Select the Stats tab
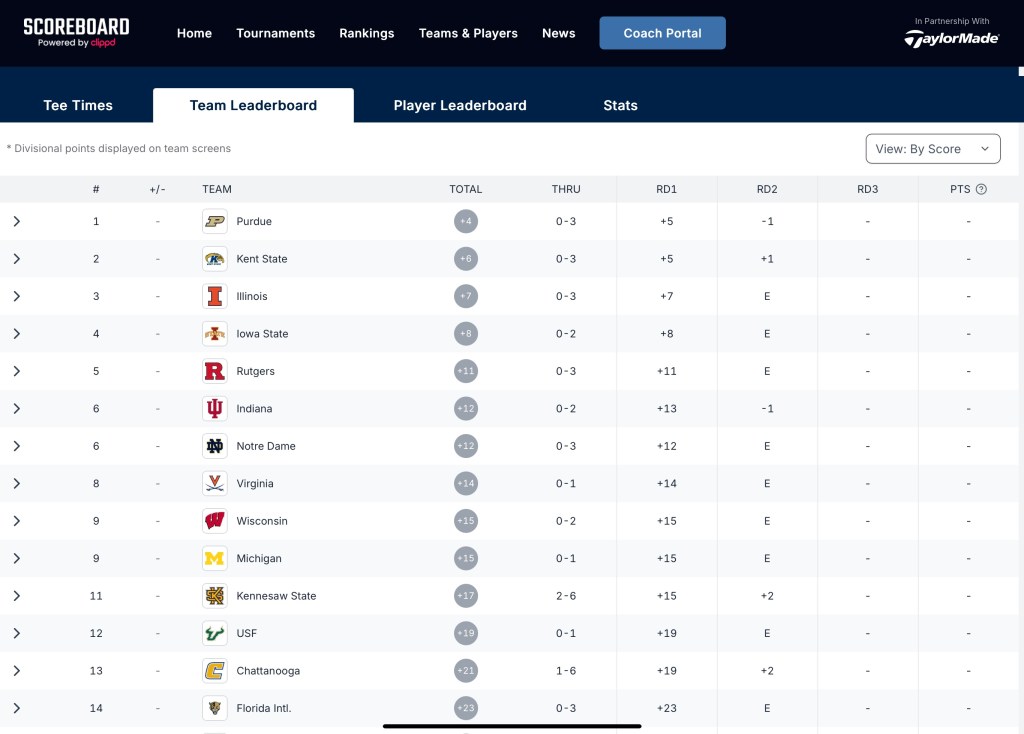 tap(620, 105)
